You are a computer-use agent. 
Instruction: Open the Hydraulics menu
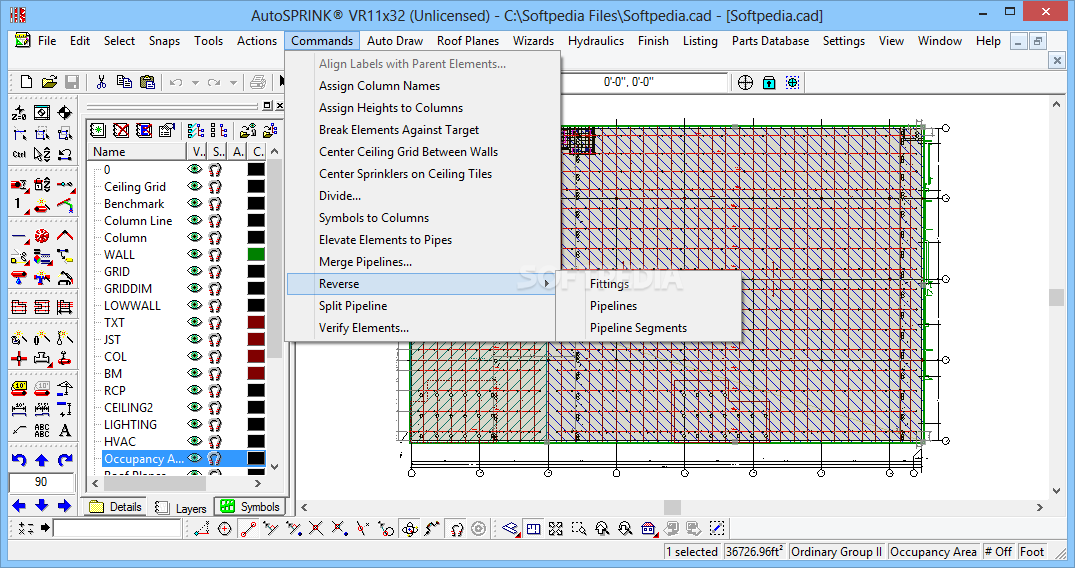(x=596, y=40)
